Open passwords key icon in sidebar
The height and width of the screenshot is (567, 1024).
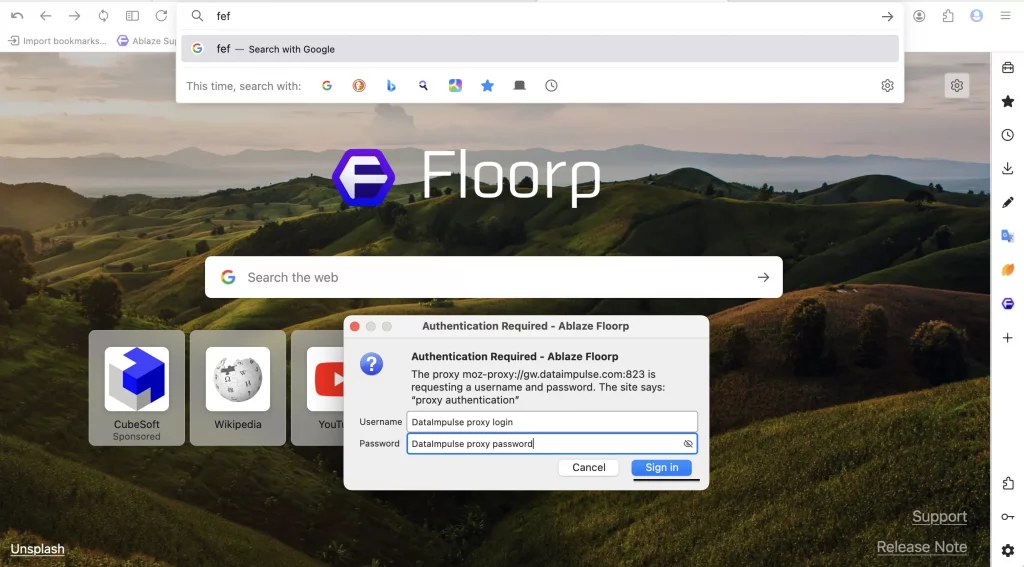coord(1008,517)
